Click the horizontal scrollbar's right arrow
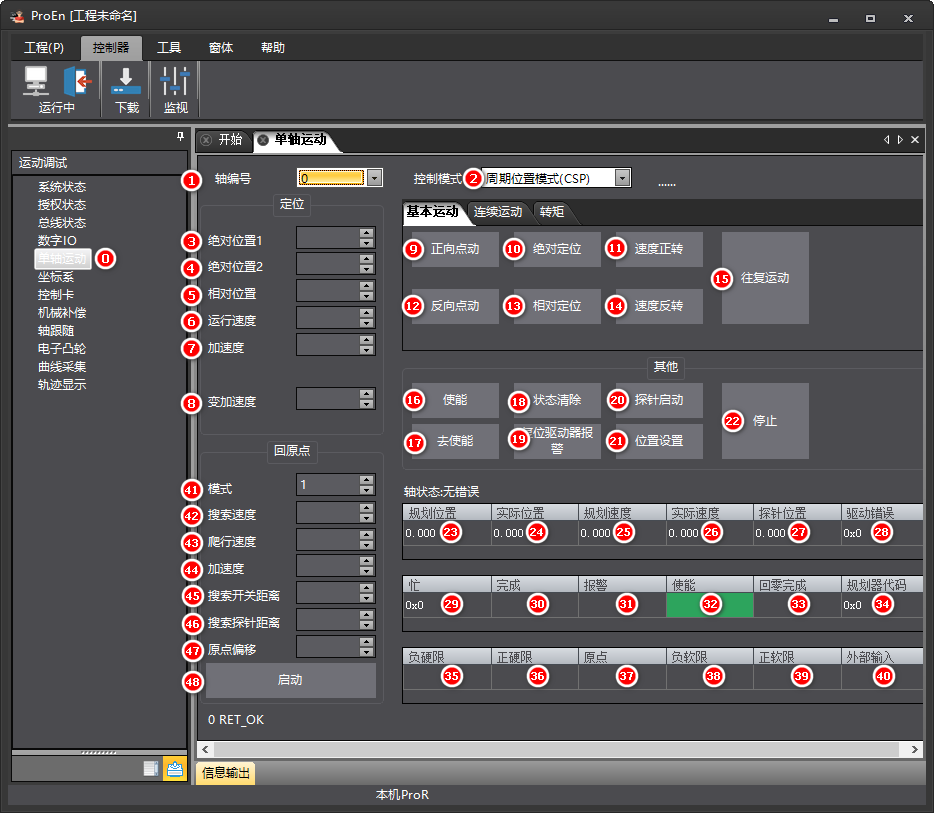Screen dimensions: 934x813 coord(914,749)
